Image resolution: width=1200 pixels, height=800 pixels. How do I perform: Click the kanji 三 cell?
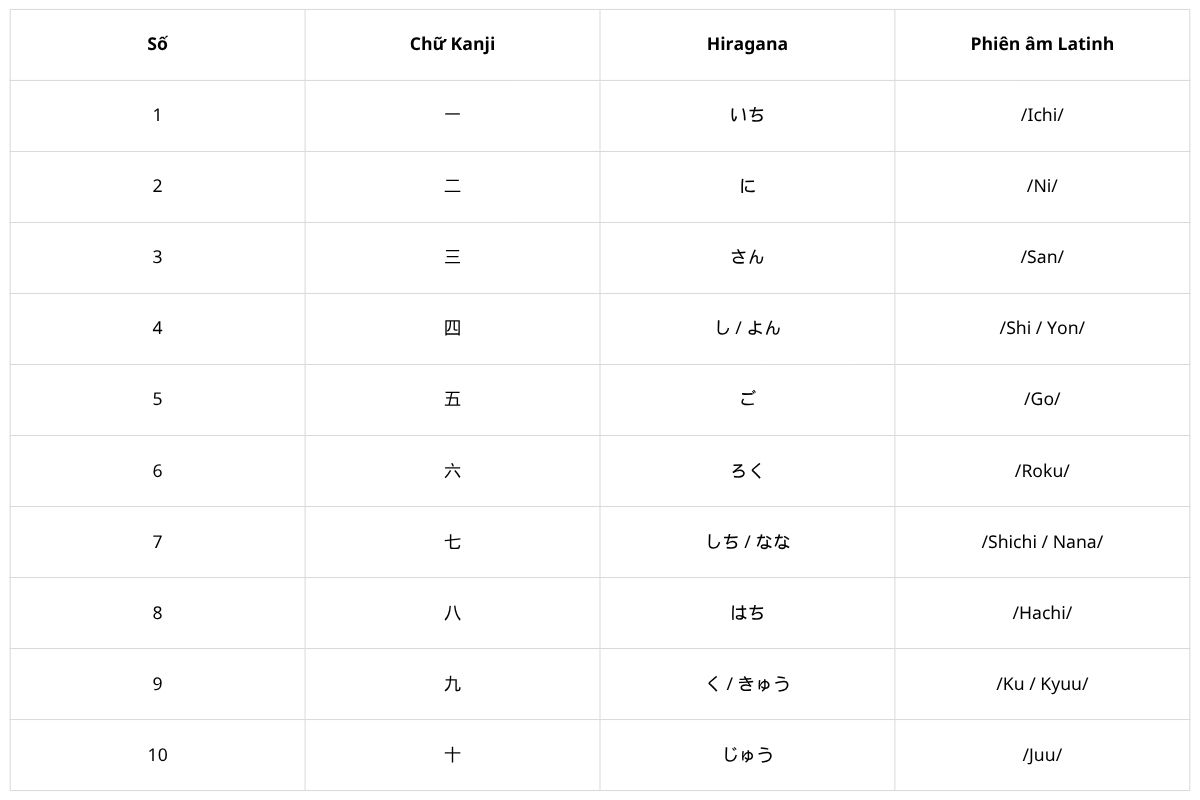tap(452, 258)
